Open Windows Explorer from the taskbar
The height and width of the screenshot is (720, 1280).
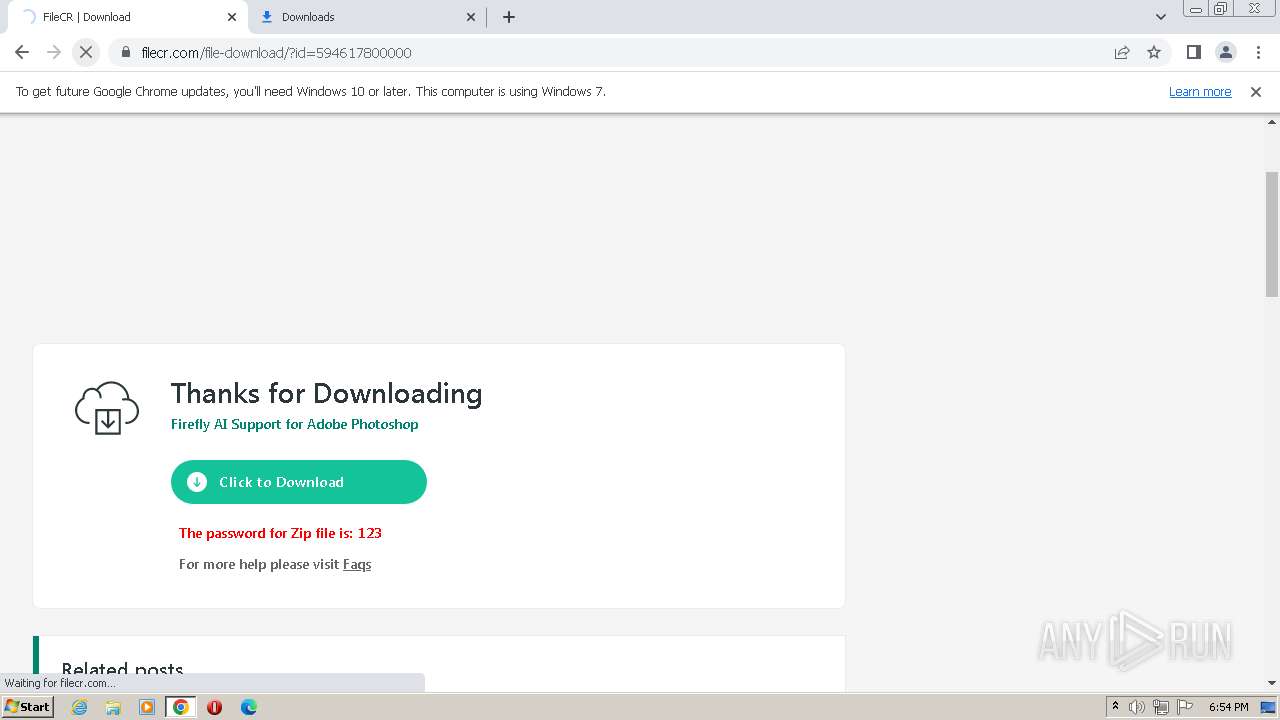(x=113, y=707)
